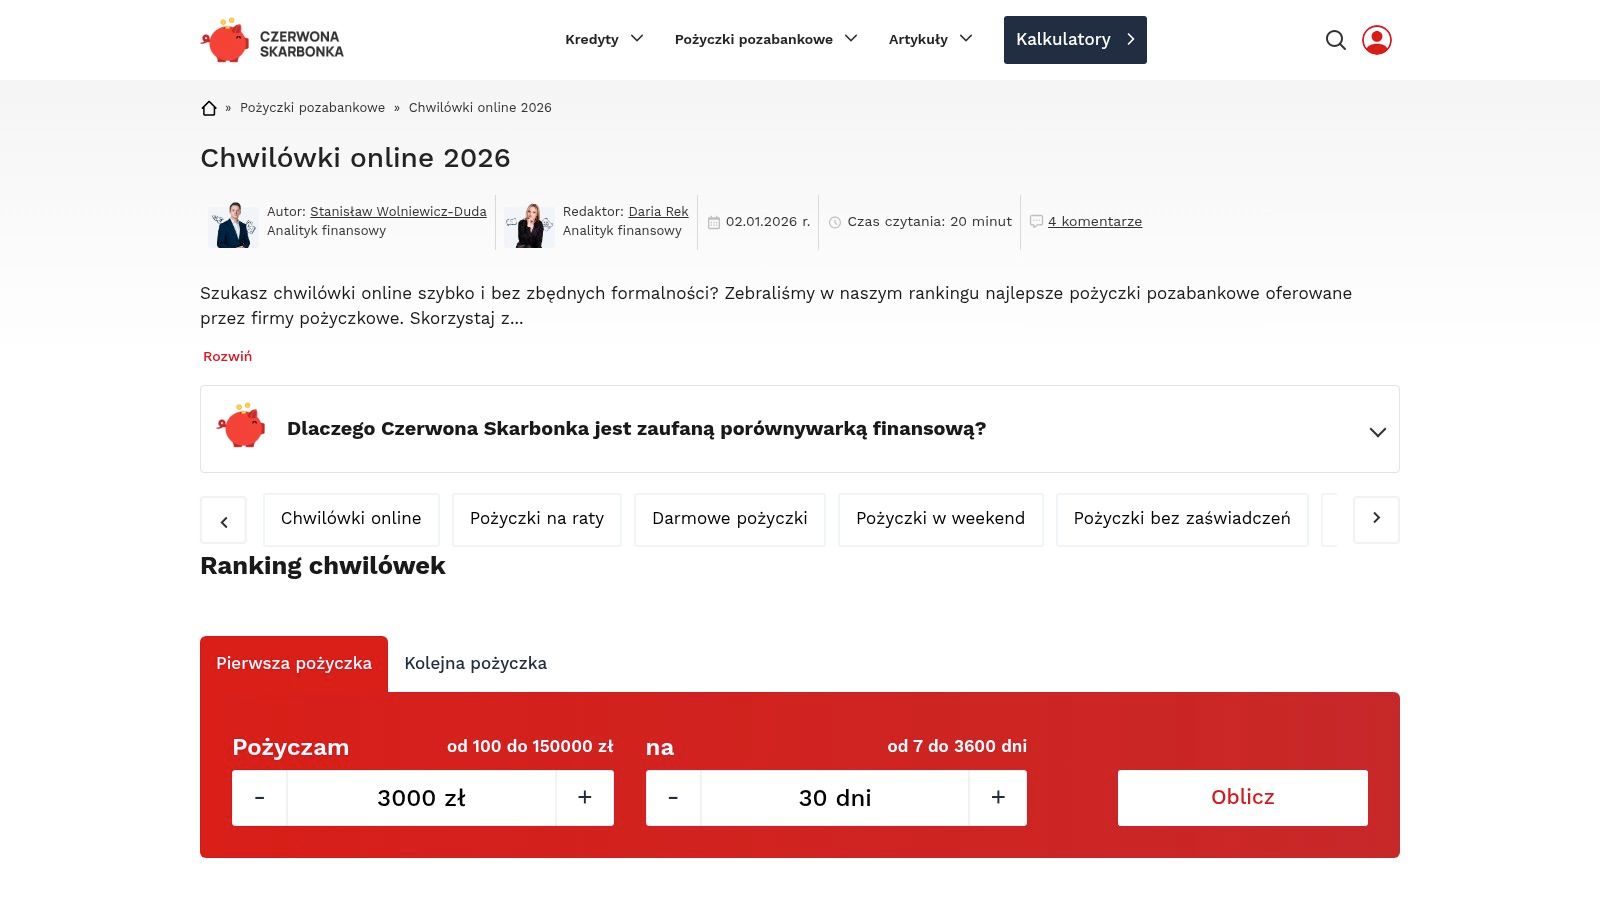This screenshot has width=1600, height=900.
Task: Open Daria Rek editor link
Action: (x=658, y=212)
